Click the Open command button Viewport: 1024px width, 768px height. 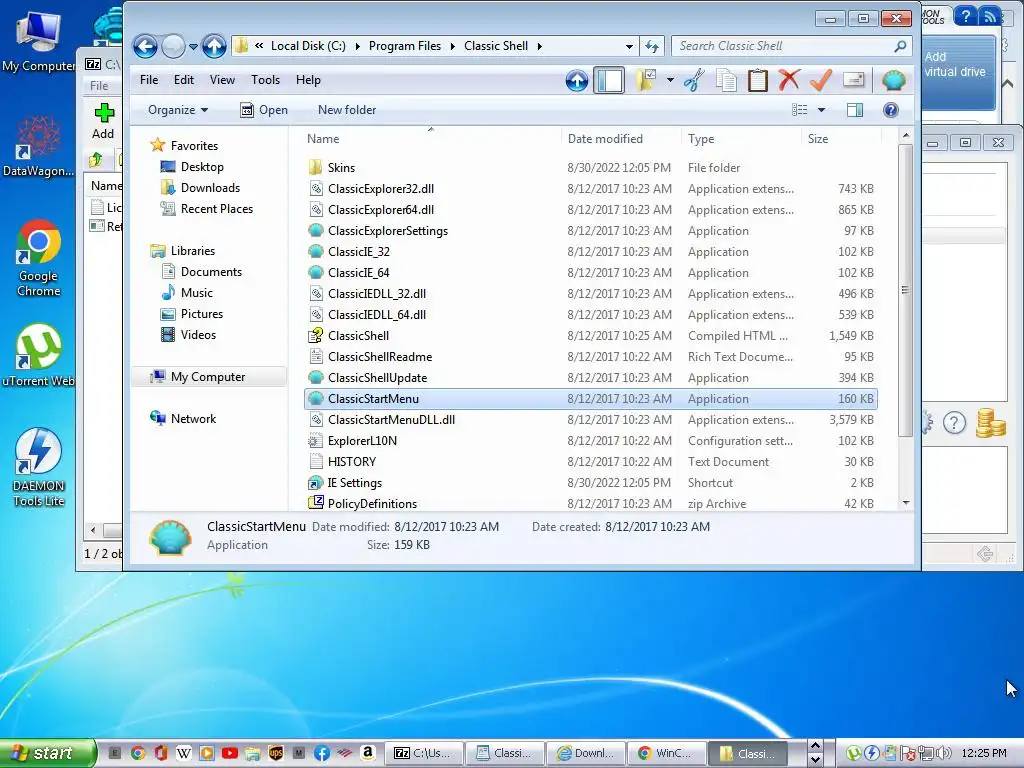(x=264, y=110)
